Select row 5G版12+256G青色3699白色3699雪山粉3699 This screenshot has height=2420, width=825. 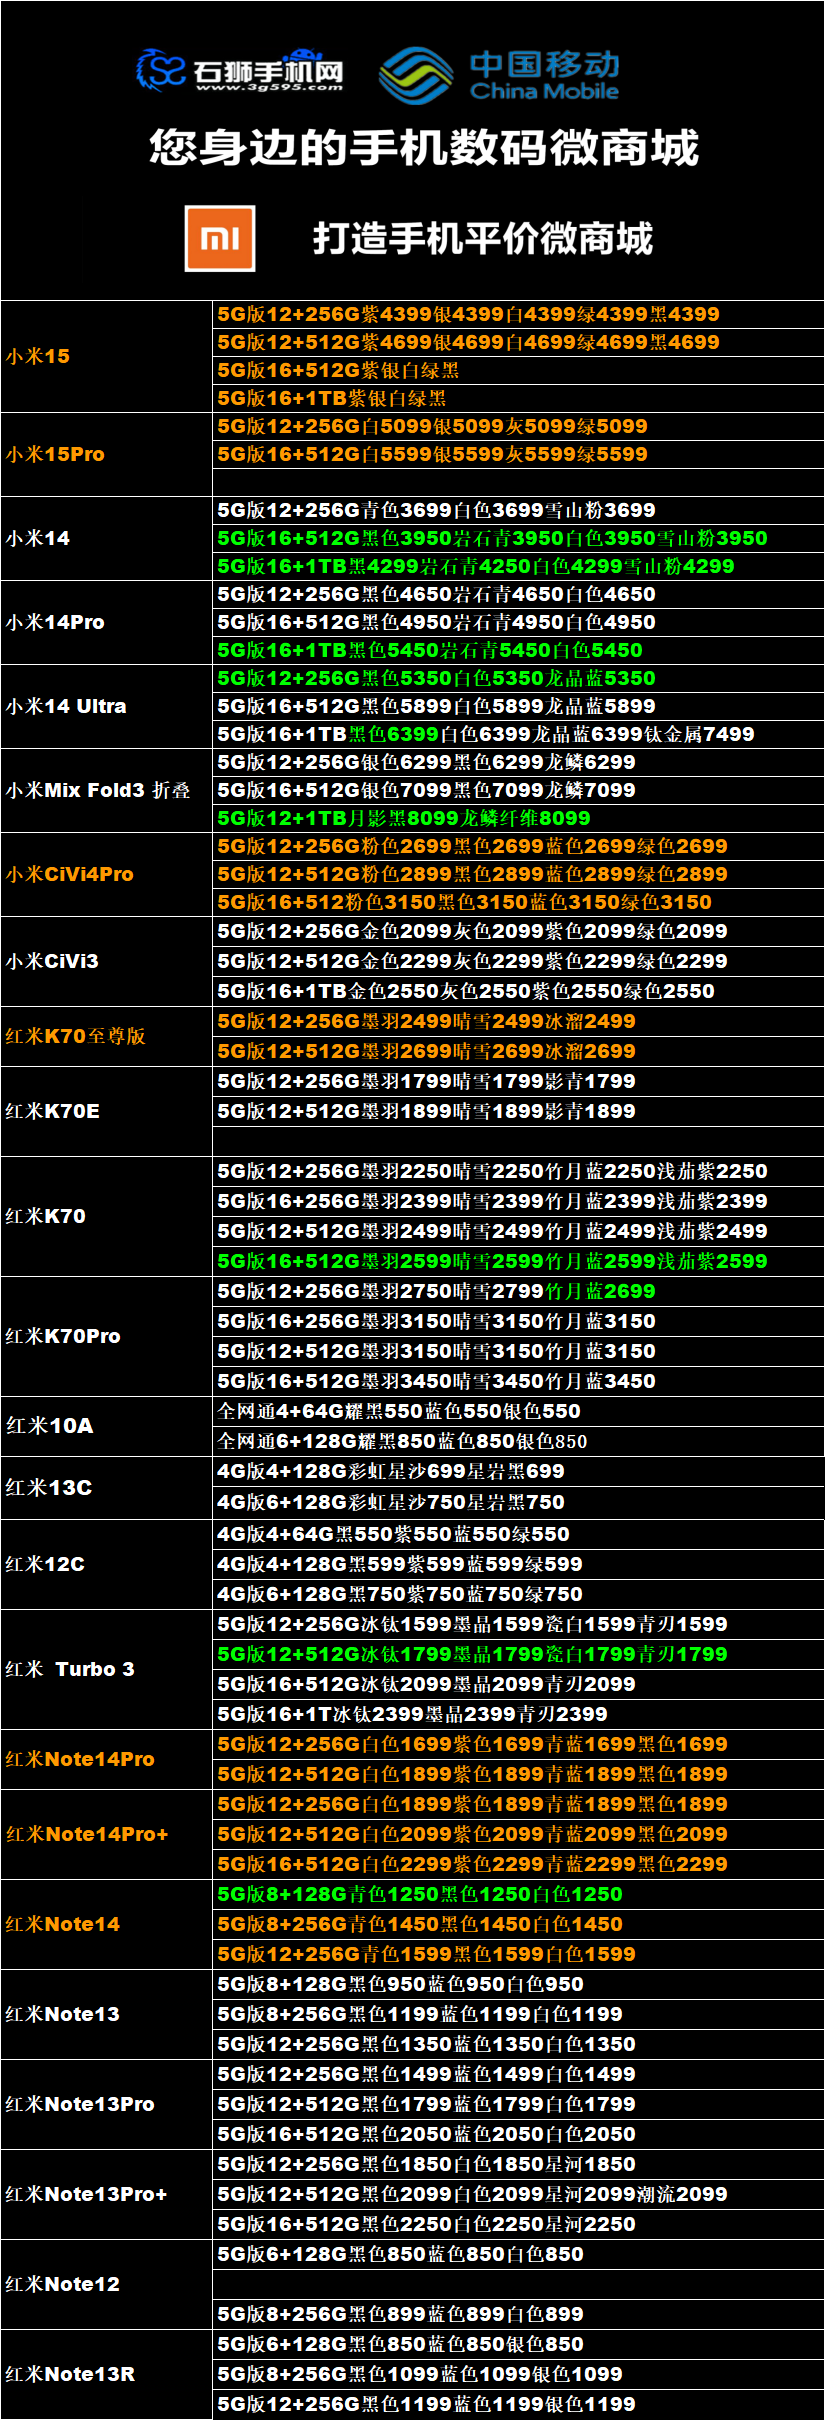point(518,510)
